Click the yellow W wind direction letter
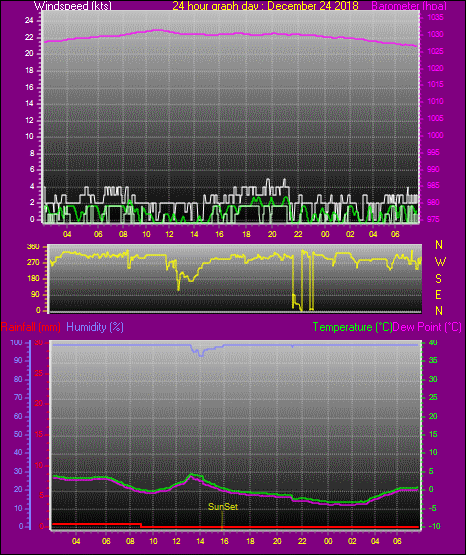This screenshot has height=555, width=466. coord(440,262)
